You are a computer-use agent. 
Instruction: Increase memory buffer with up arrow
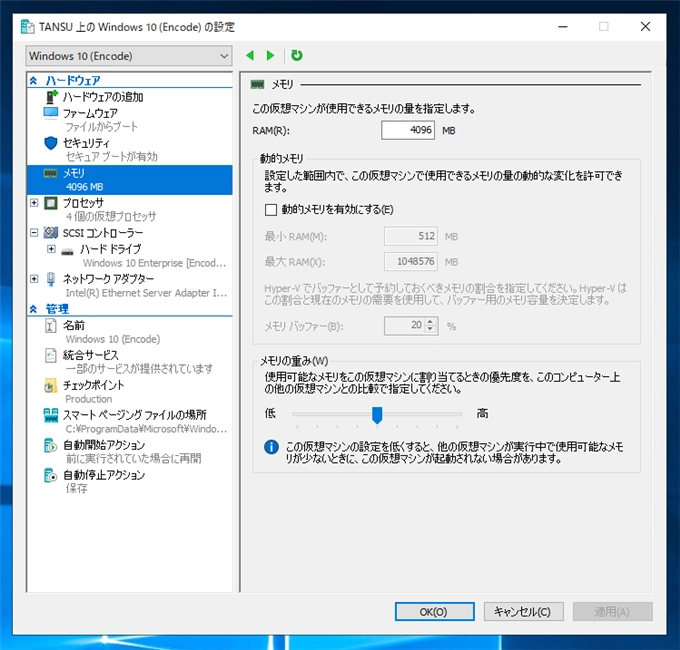(430, 322)
